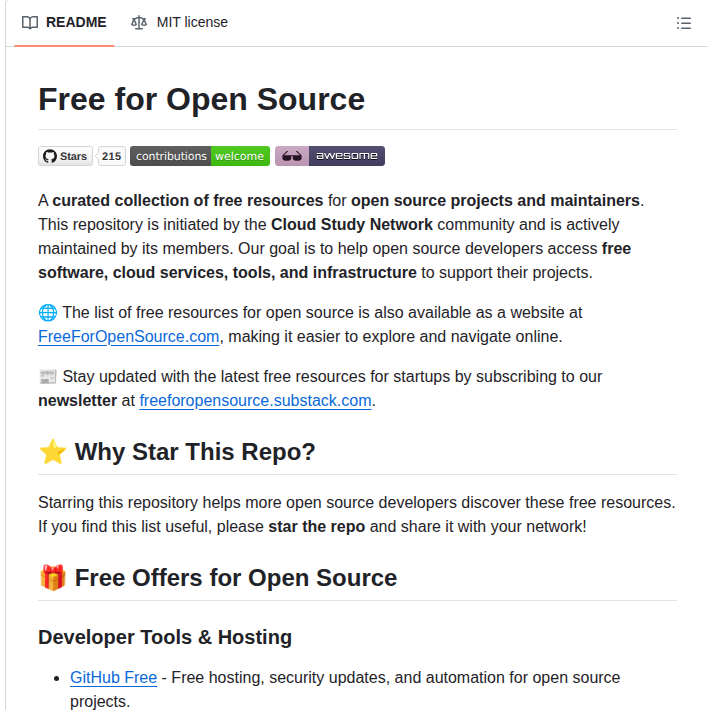Click the license scales icon
This screenshot has height=710, width=708.
coord(139,23)
